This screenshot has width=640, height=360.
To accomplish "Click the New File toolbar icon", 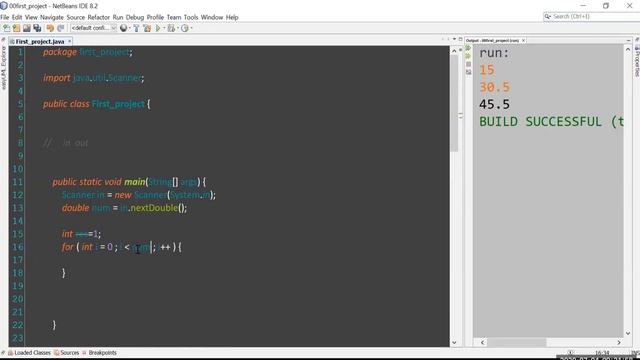I will point(7,28).
